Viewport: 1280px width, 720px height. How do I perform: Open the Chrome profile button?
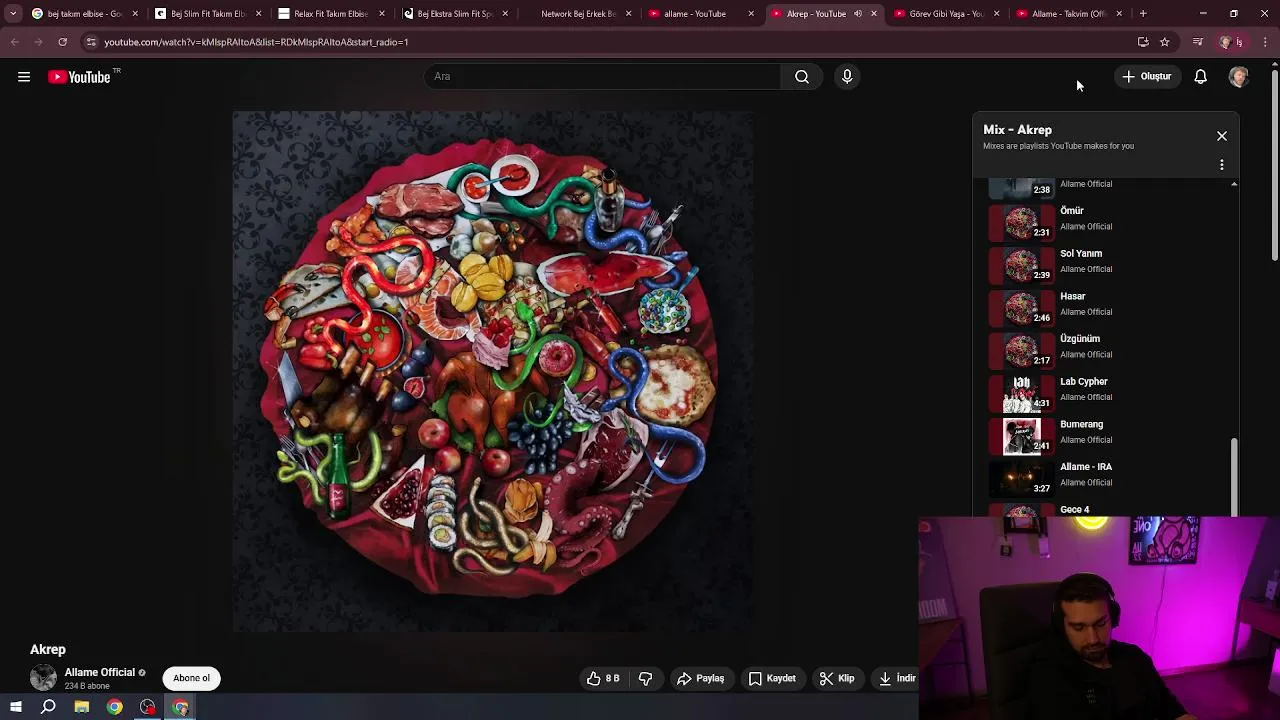[x=1231, y=42]
